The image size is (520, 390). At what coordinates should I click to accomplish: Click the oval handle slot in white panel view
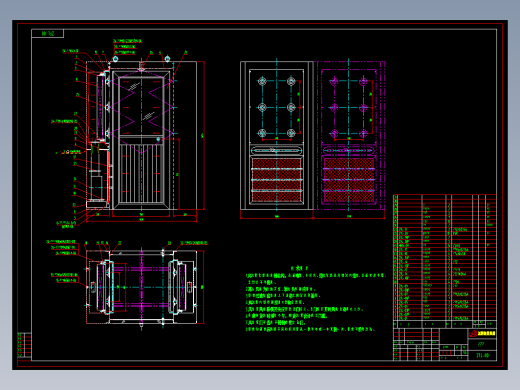tap(277, 151)
